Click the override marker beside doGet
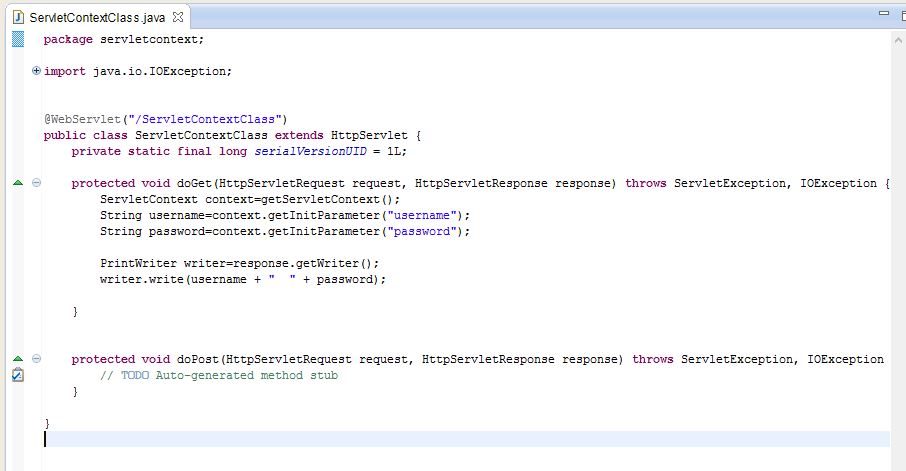906x471 pixels. (x=17, y=183)
